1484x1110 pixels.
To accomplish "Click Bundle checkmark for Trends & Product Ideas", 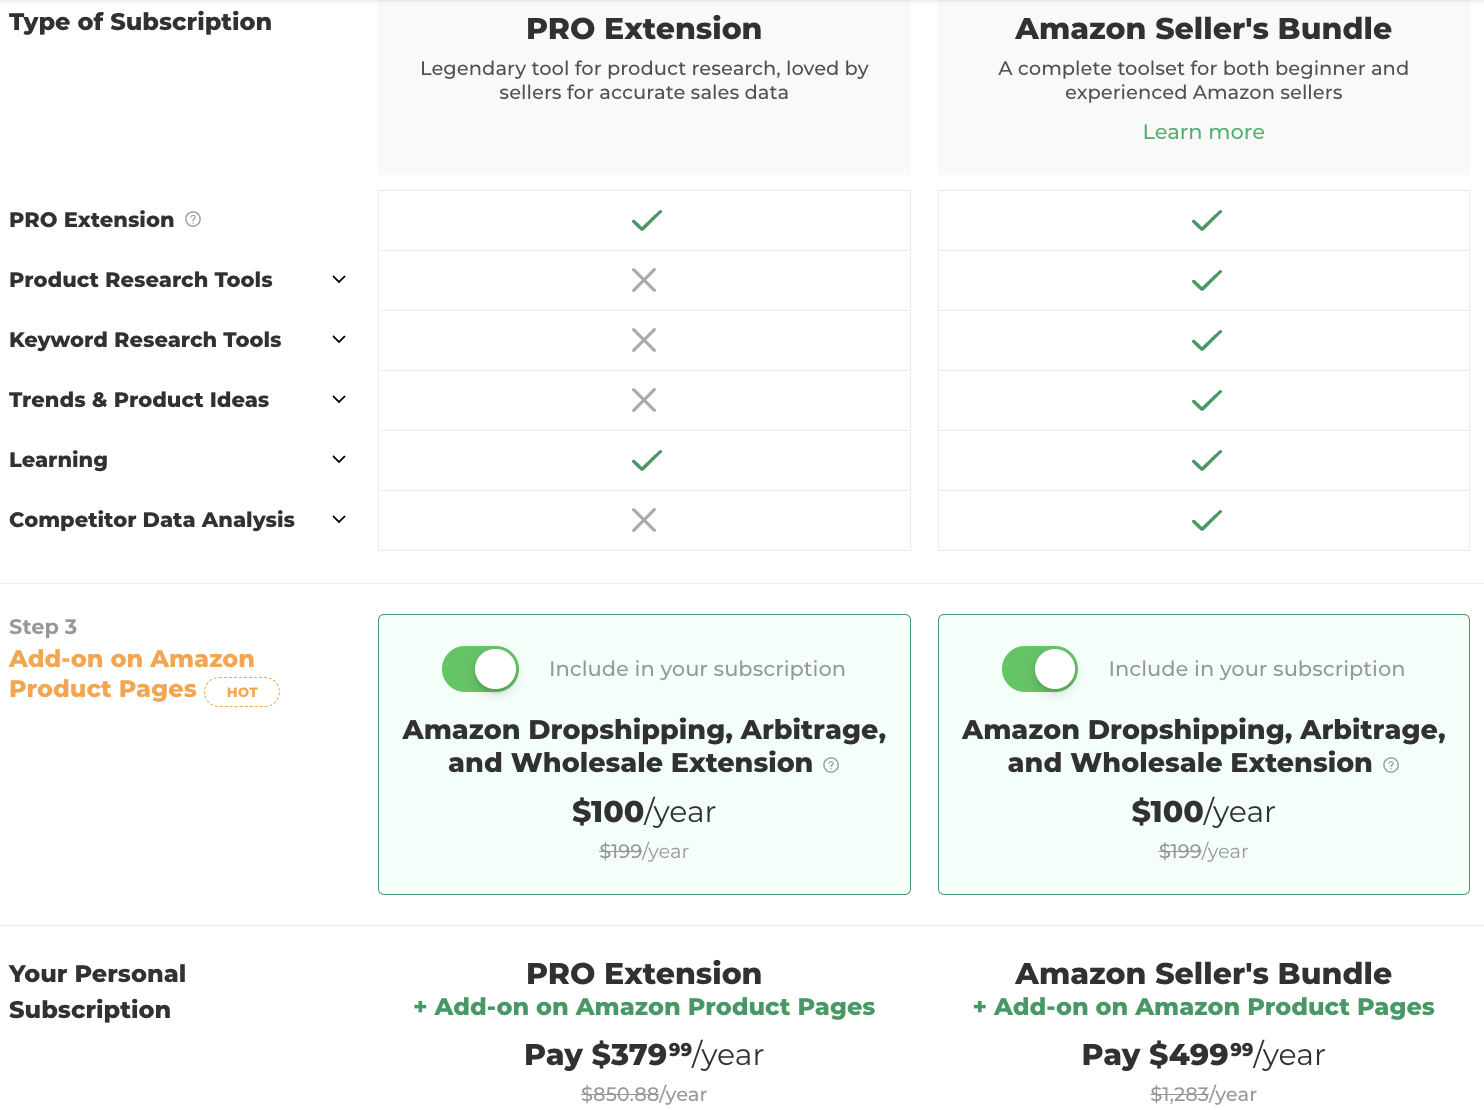I will click(x=1207, y=400).
